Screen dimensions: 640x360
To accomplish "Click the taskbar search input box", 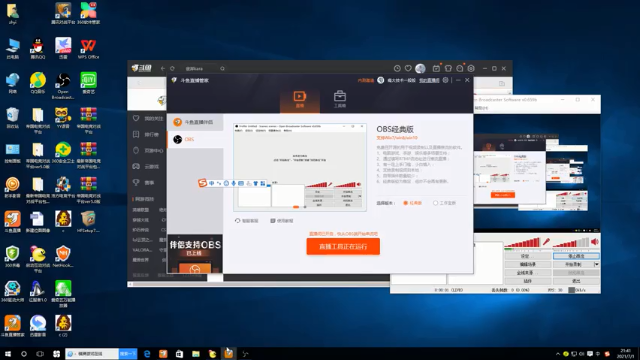I will (93, 354).
